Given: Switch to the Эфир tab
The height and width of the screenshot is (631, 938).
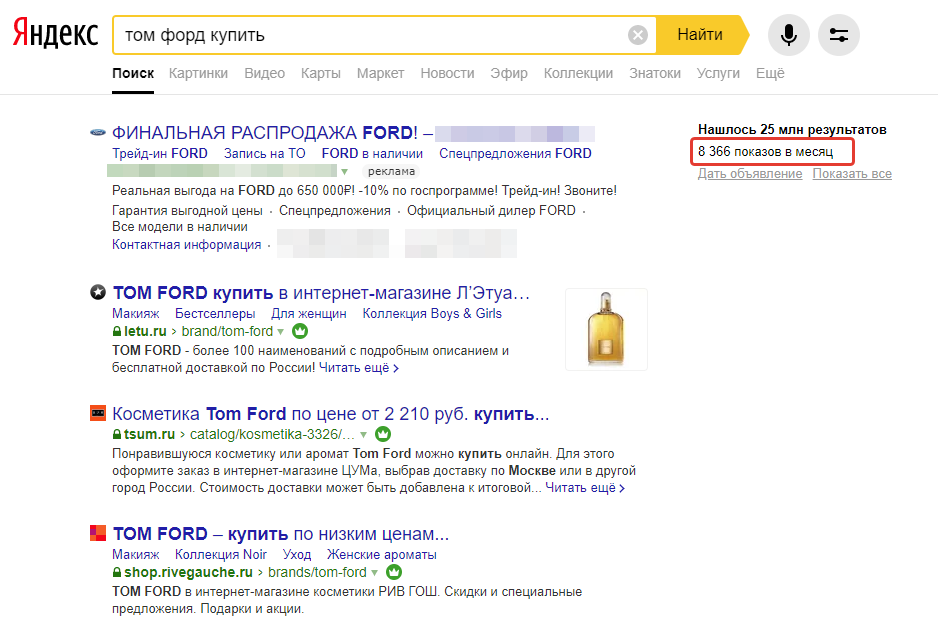Looking at the screenshot, I should click(x=509, y=73).
